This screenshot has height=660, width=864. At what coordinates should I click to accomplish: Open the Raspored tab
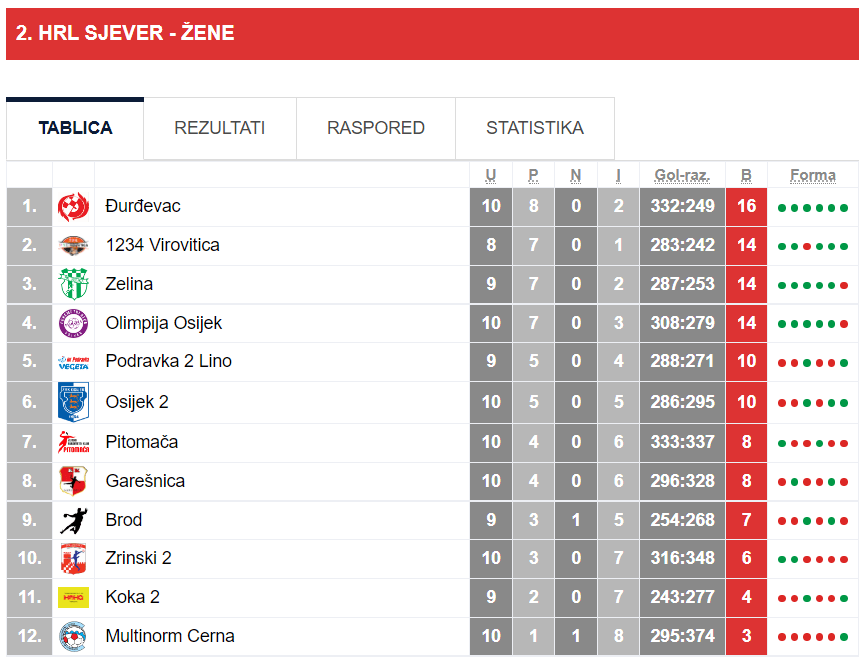click(x=376, y=128)
